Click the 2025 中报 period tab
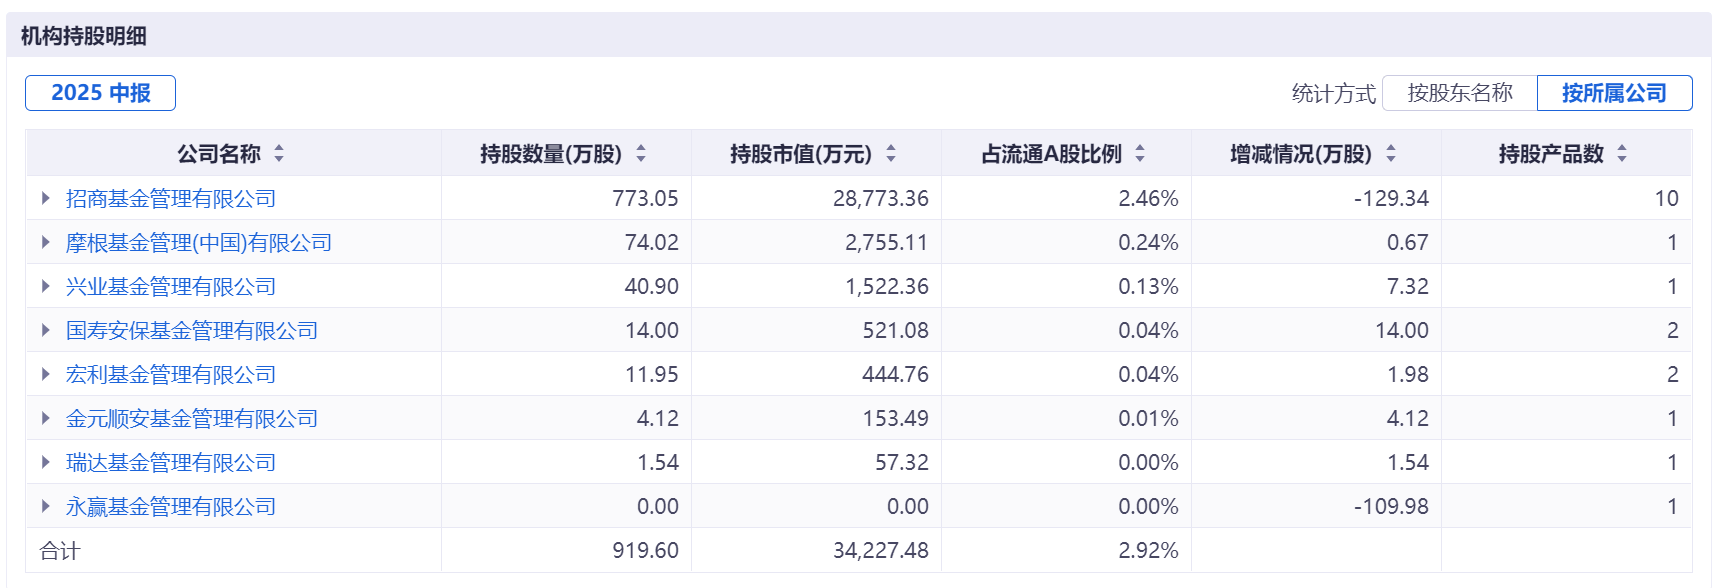This screenshot has height=588, width=1713. 100,93
